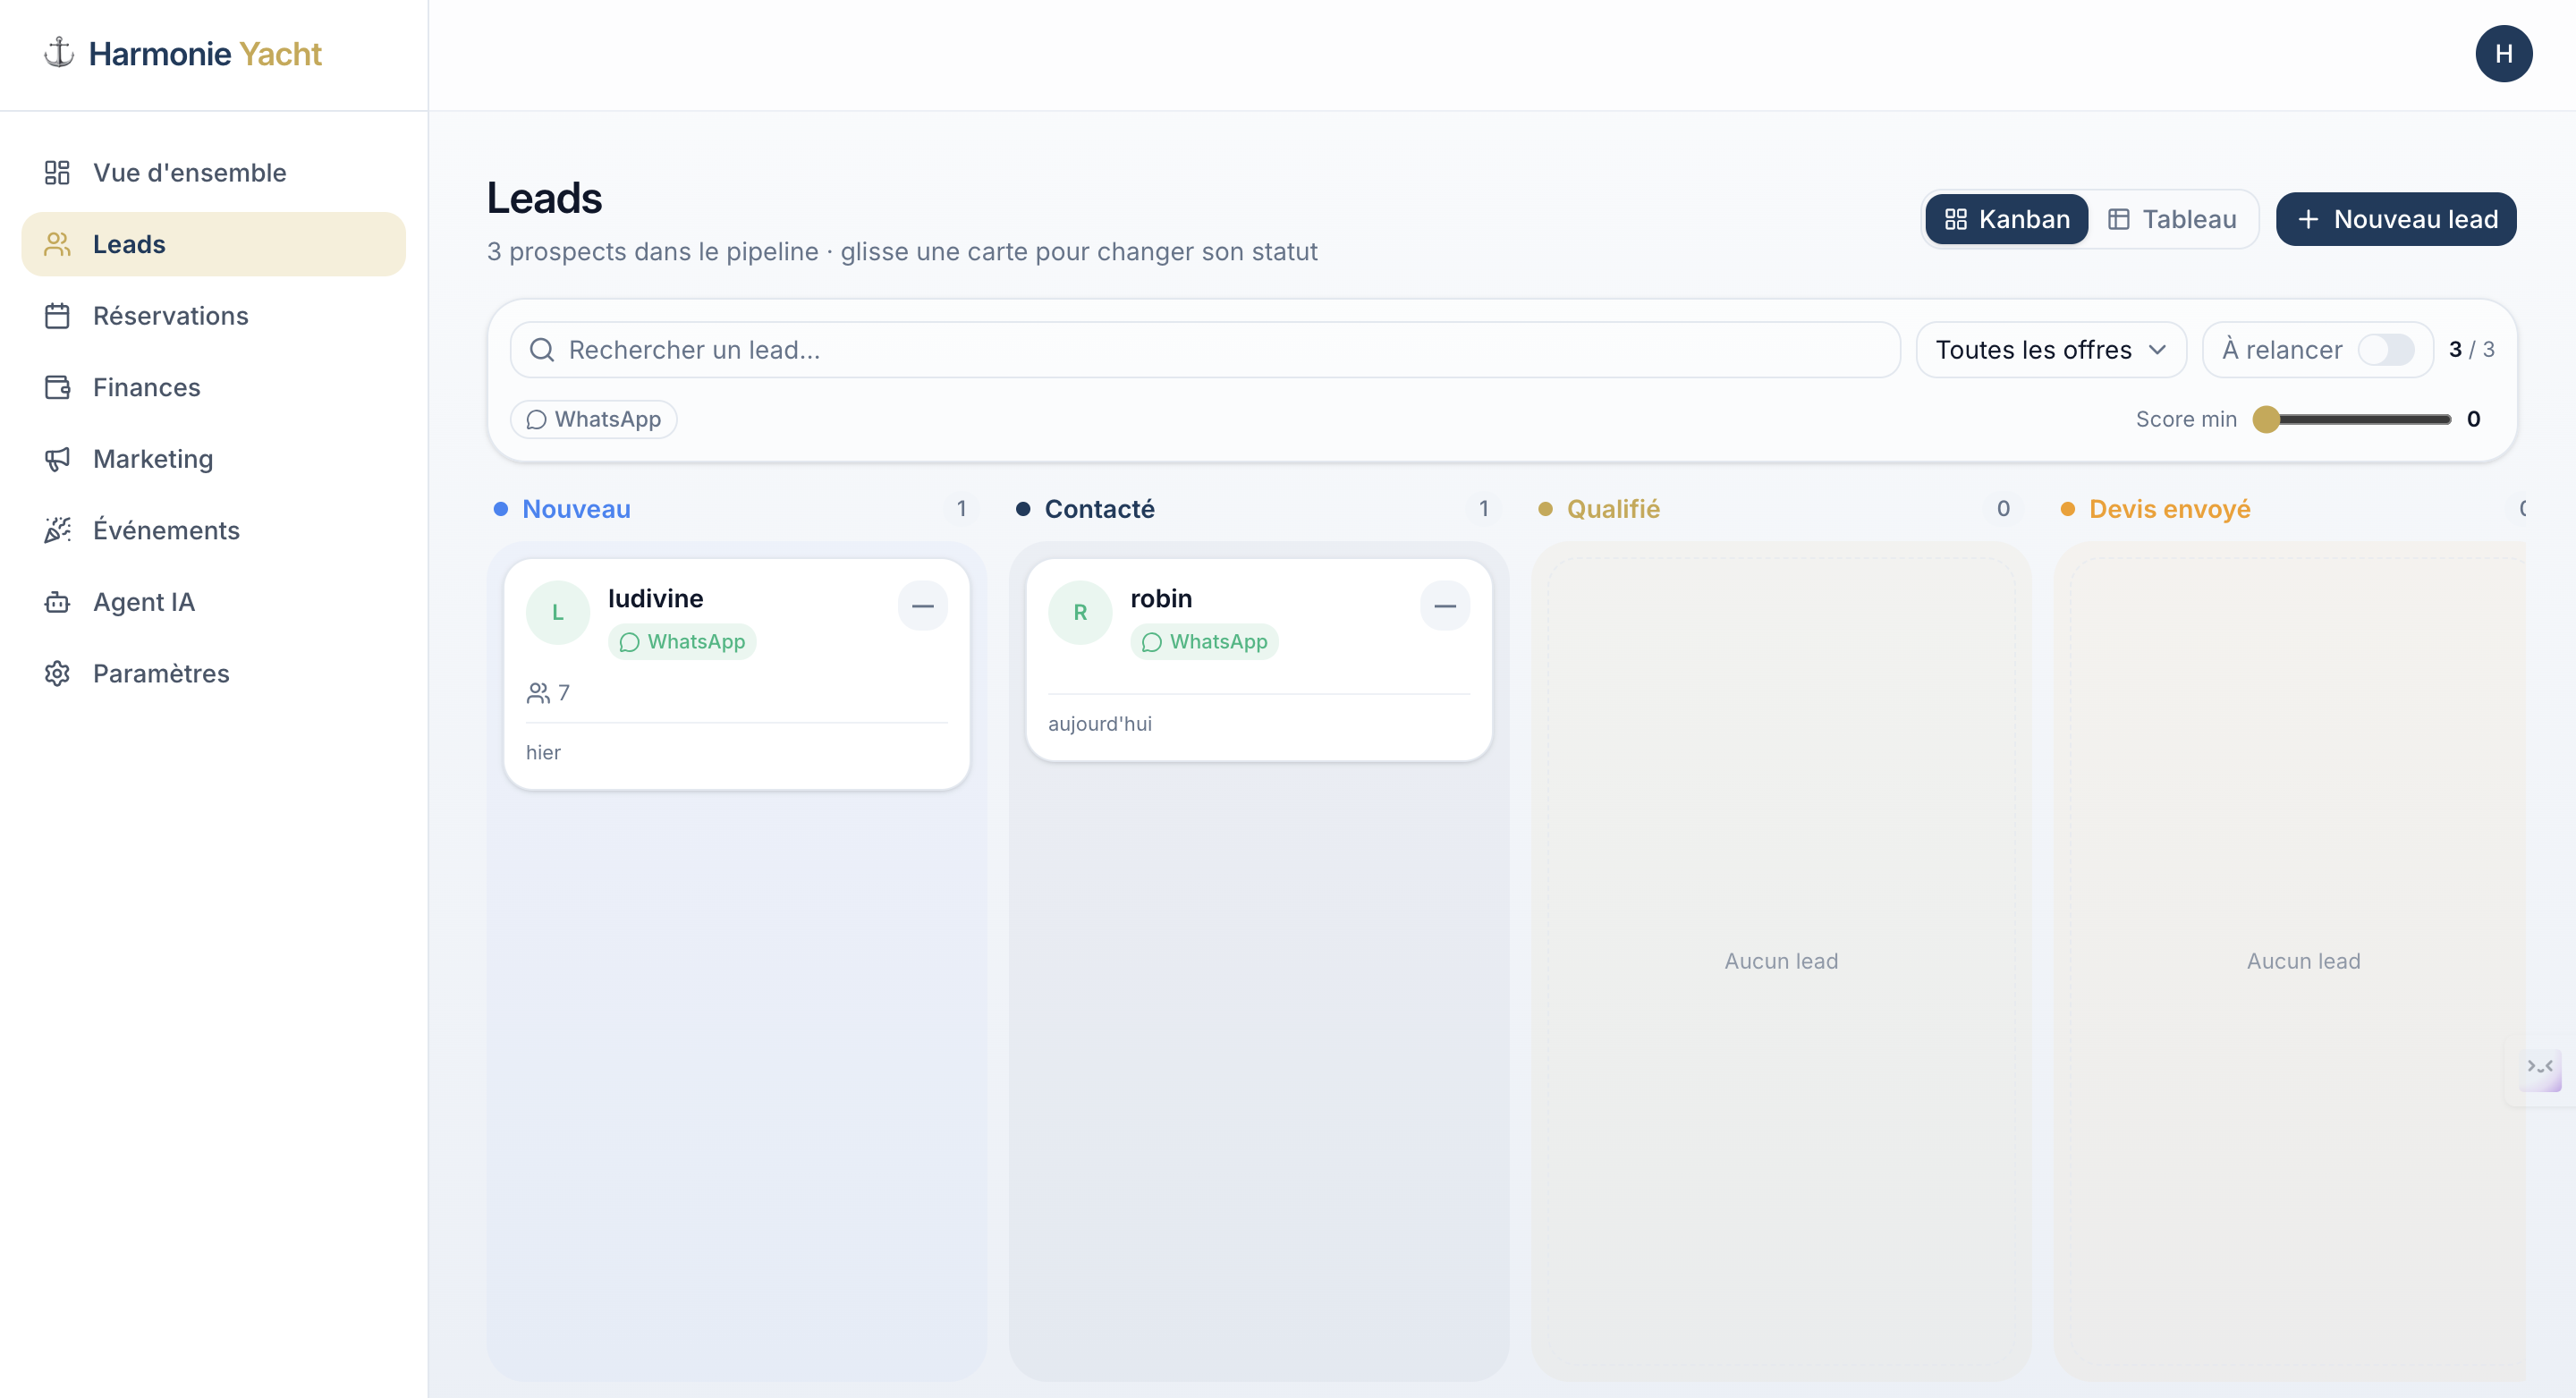Open the Événements party icon
Screen dimensions: 2576x1398
(57, 530)
